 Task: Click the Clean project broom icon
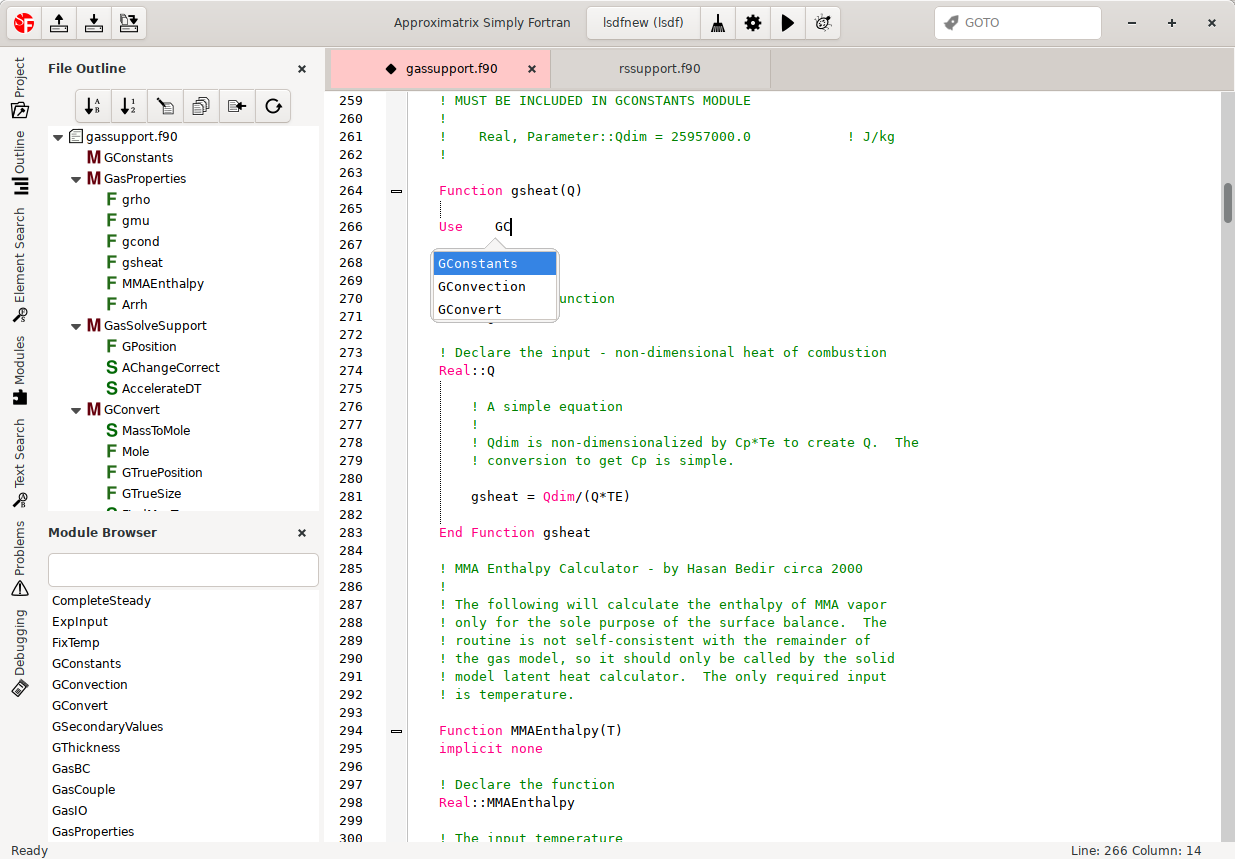point(718,23)
